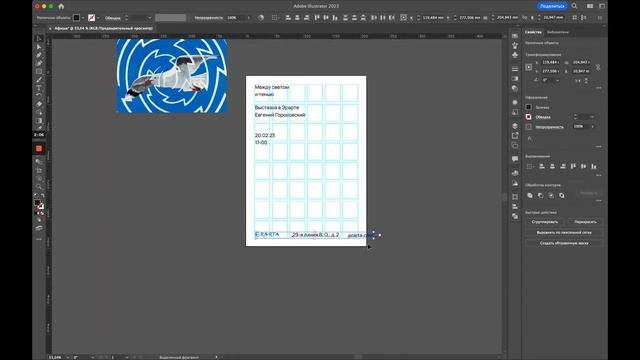
Task: Show more transform options ellipsis
Action: 598,87
